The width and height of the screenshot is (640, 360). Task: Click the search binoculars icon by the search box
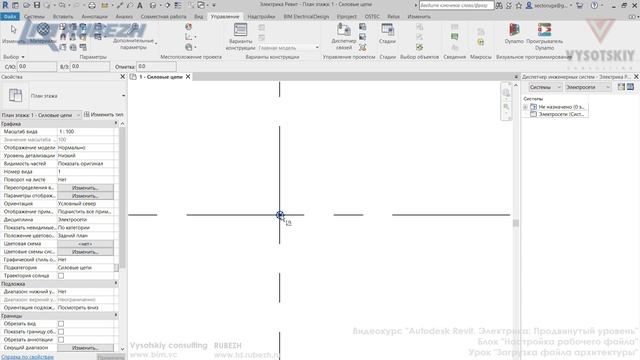(x=499, y=5)
